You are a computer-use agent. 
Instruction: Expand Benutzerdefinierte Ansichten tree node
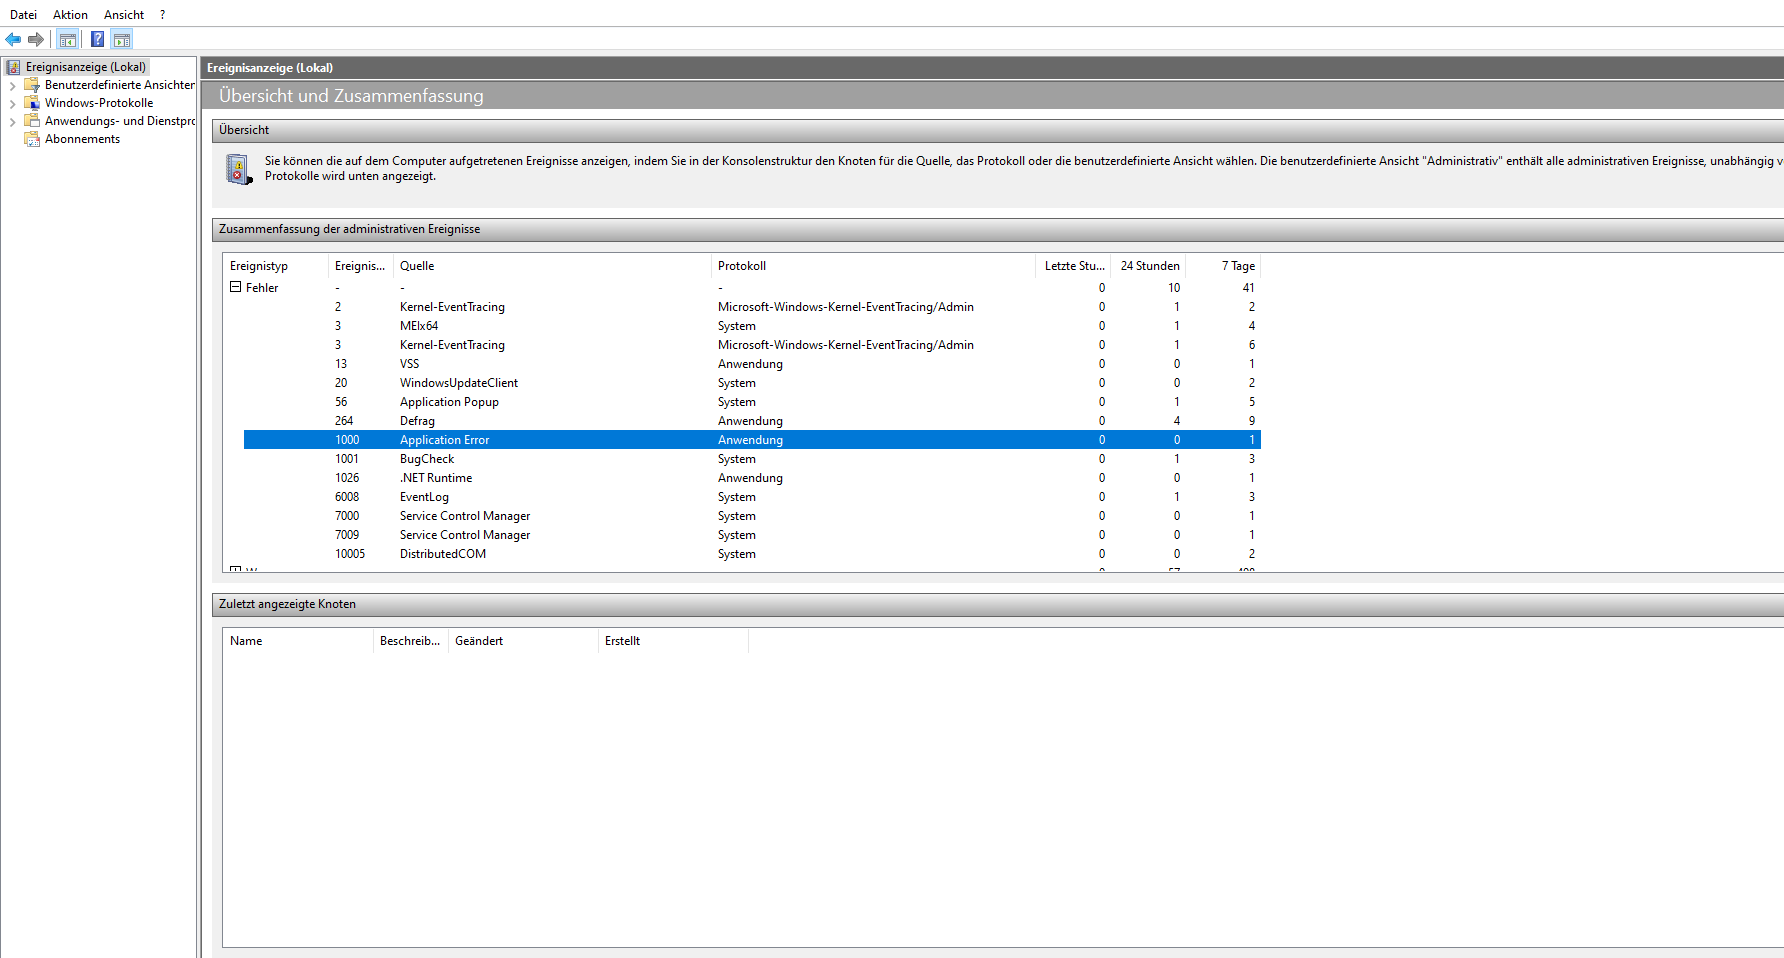click(12, 86)
